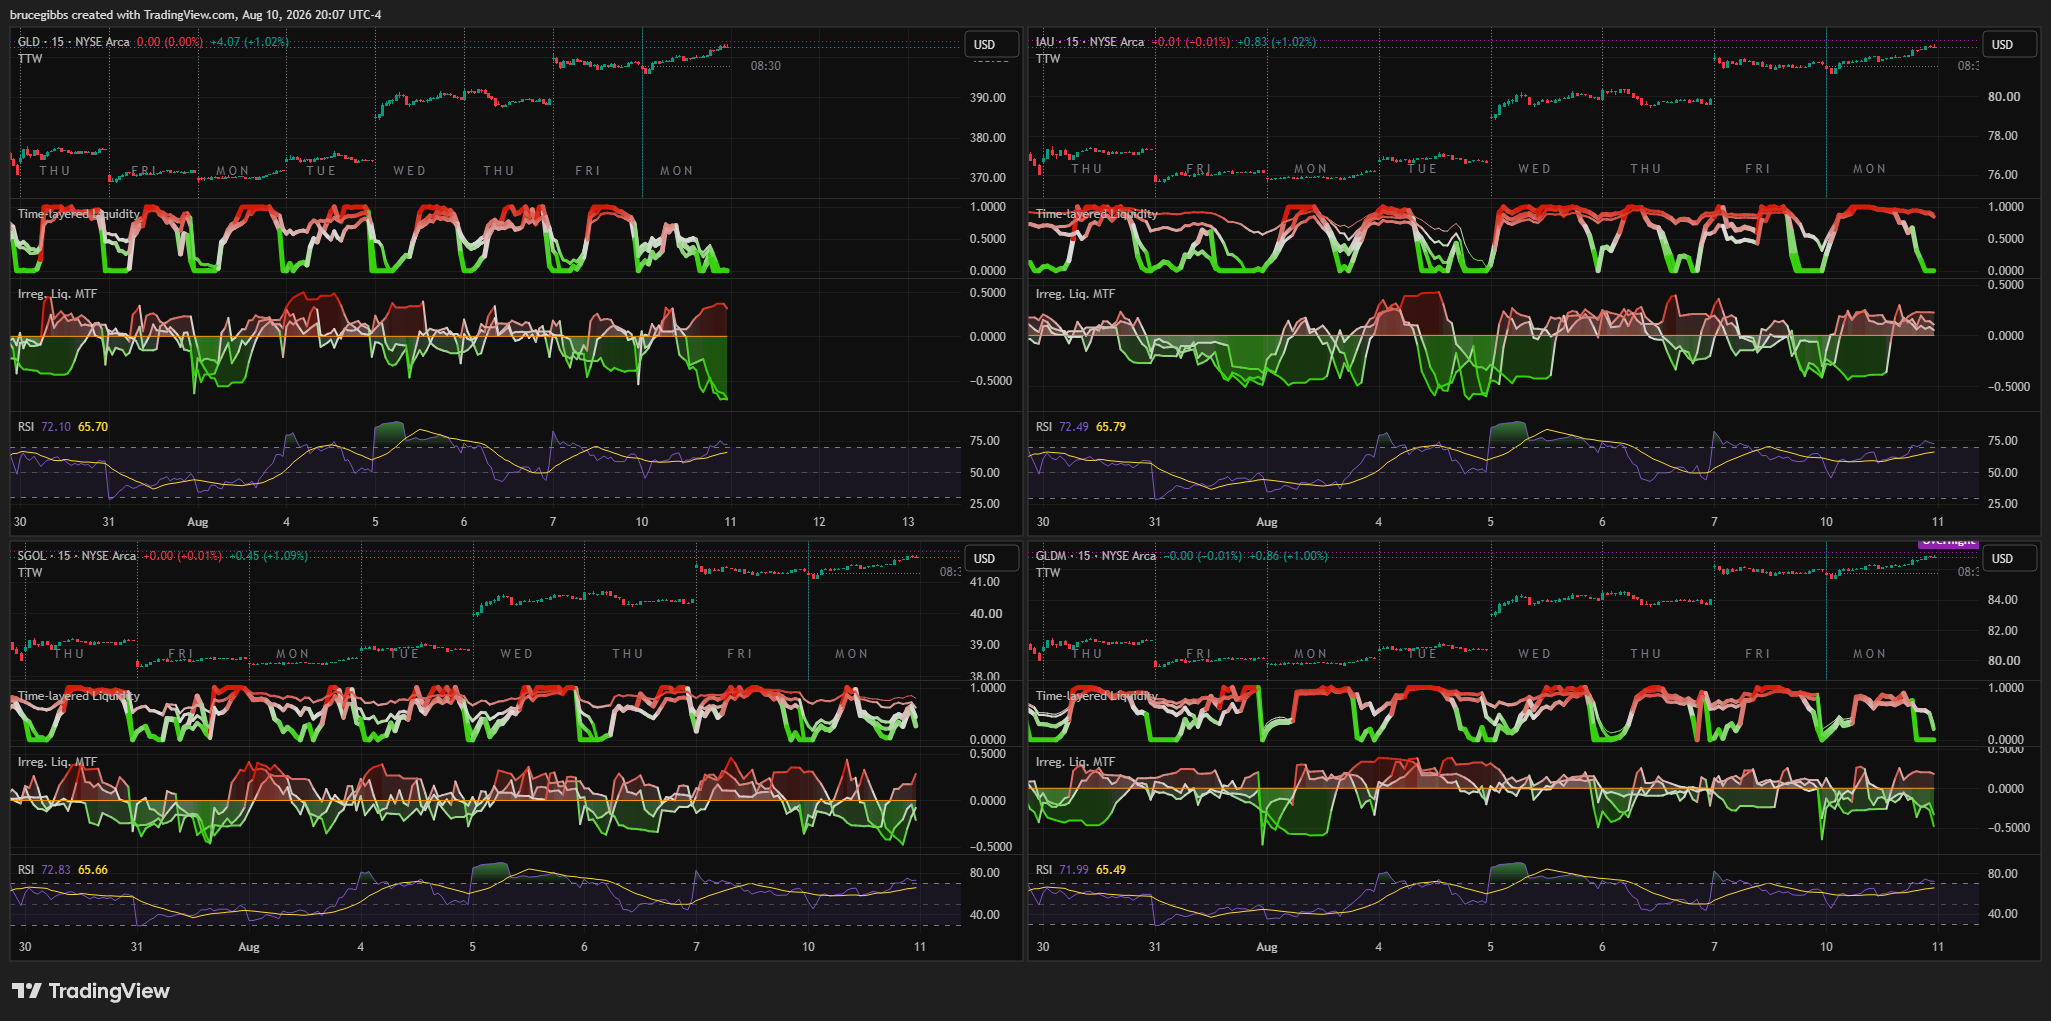Image resolution: width=2051 pixels, height=1021 pixels.
Task: Click the 08:30 time label in GLD chart
Action: tap(766, 66)
